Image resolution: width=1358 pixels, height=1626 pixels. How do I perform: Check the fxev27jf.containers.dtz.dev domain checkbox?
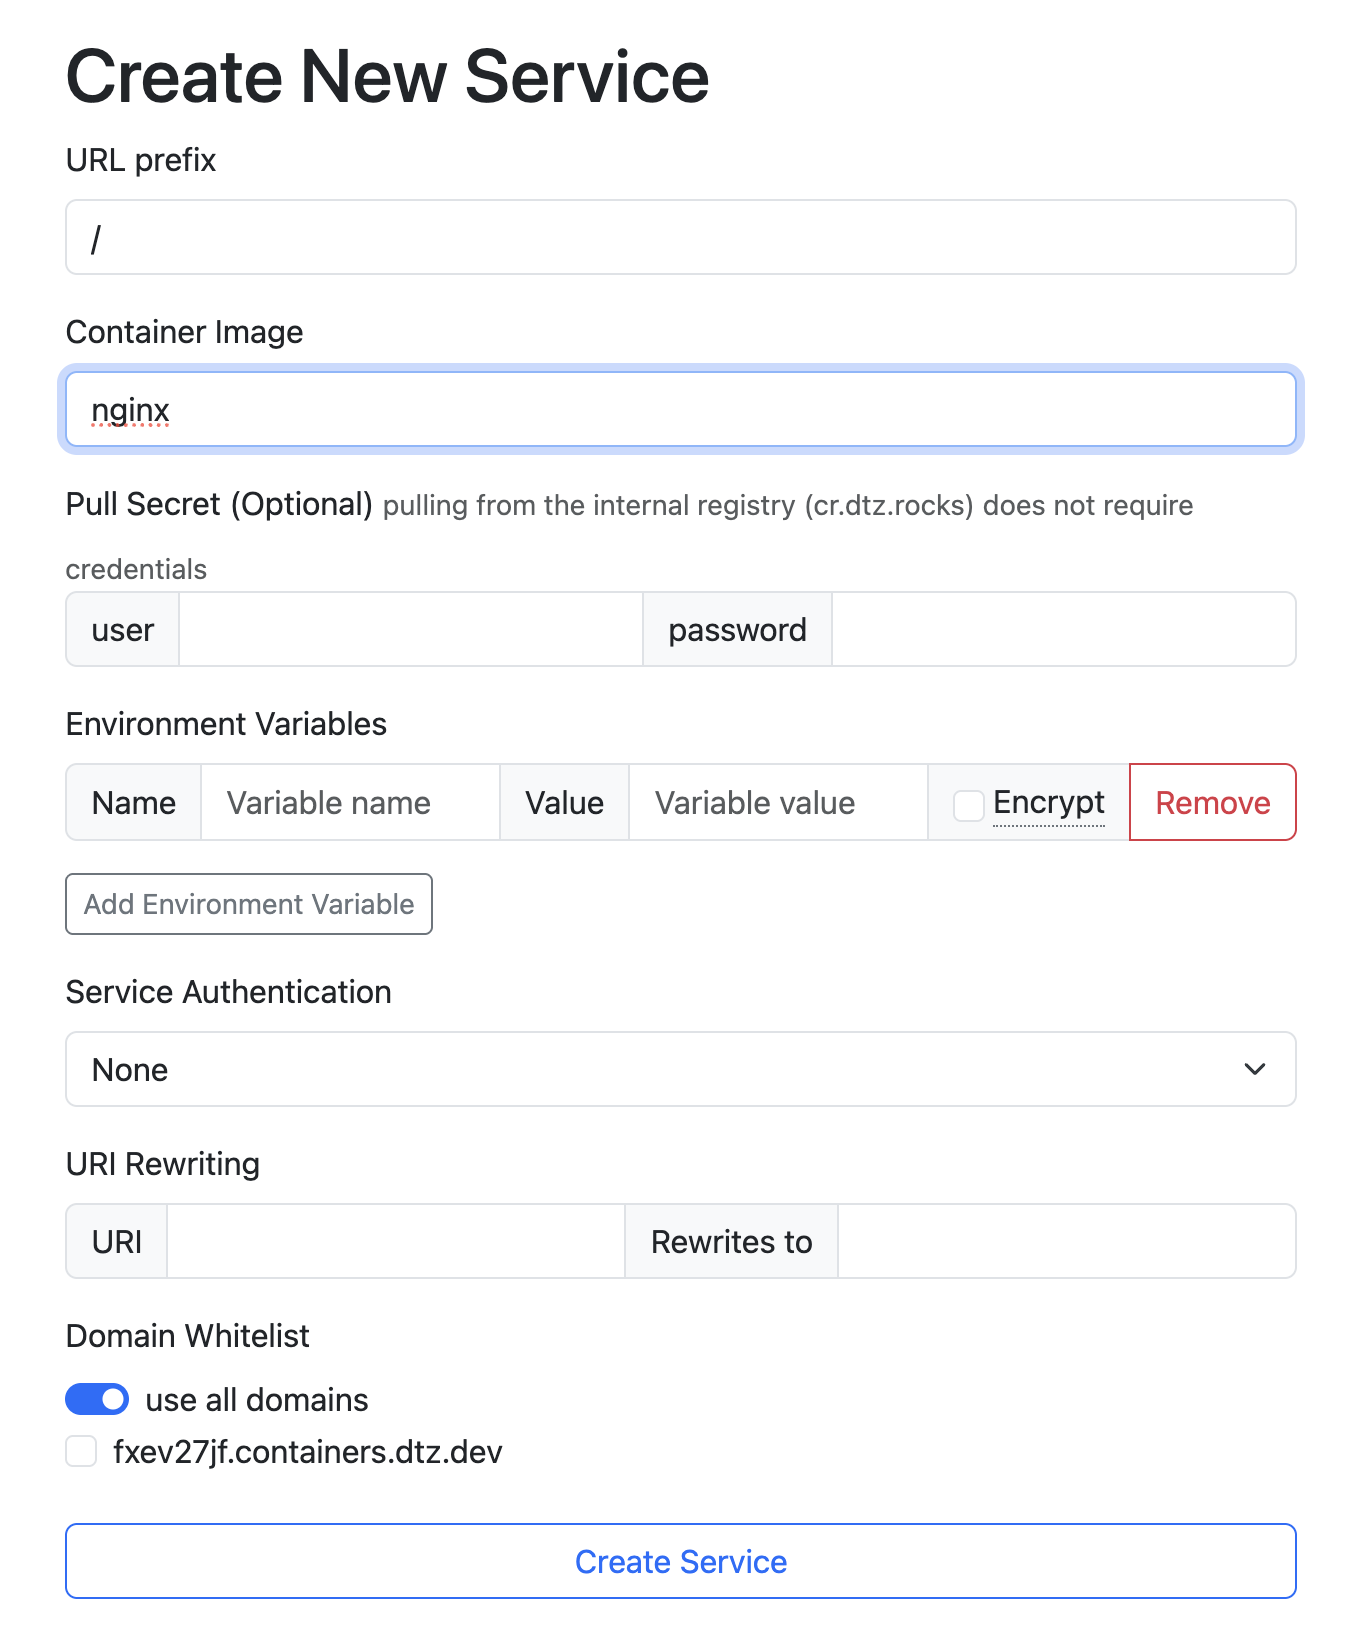81,1451
